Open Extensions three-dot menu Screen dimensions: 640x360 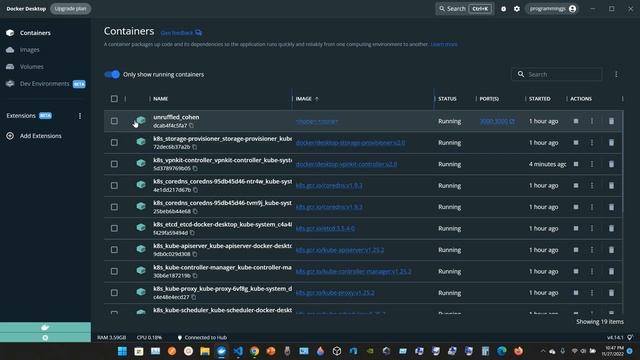coord(80,116)
